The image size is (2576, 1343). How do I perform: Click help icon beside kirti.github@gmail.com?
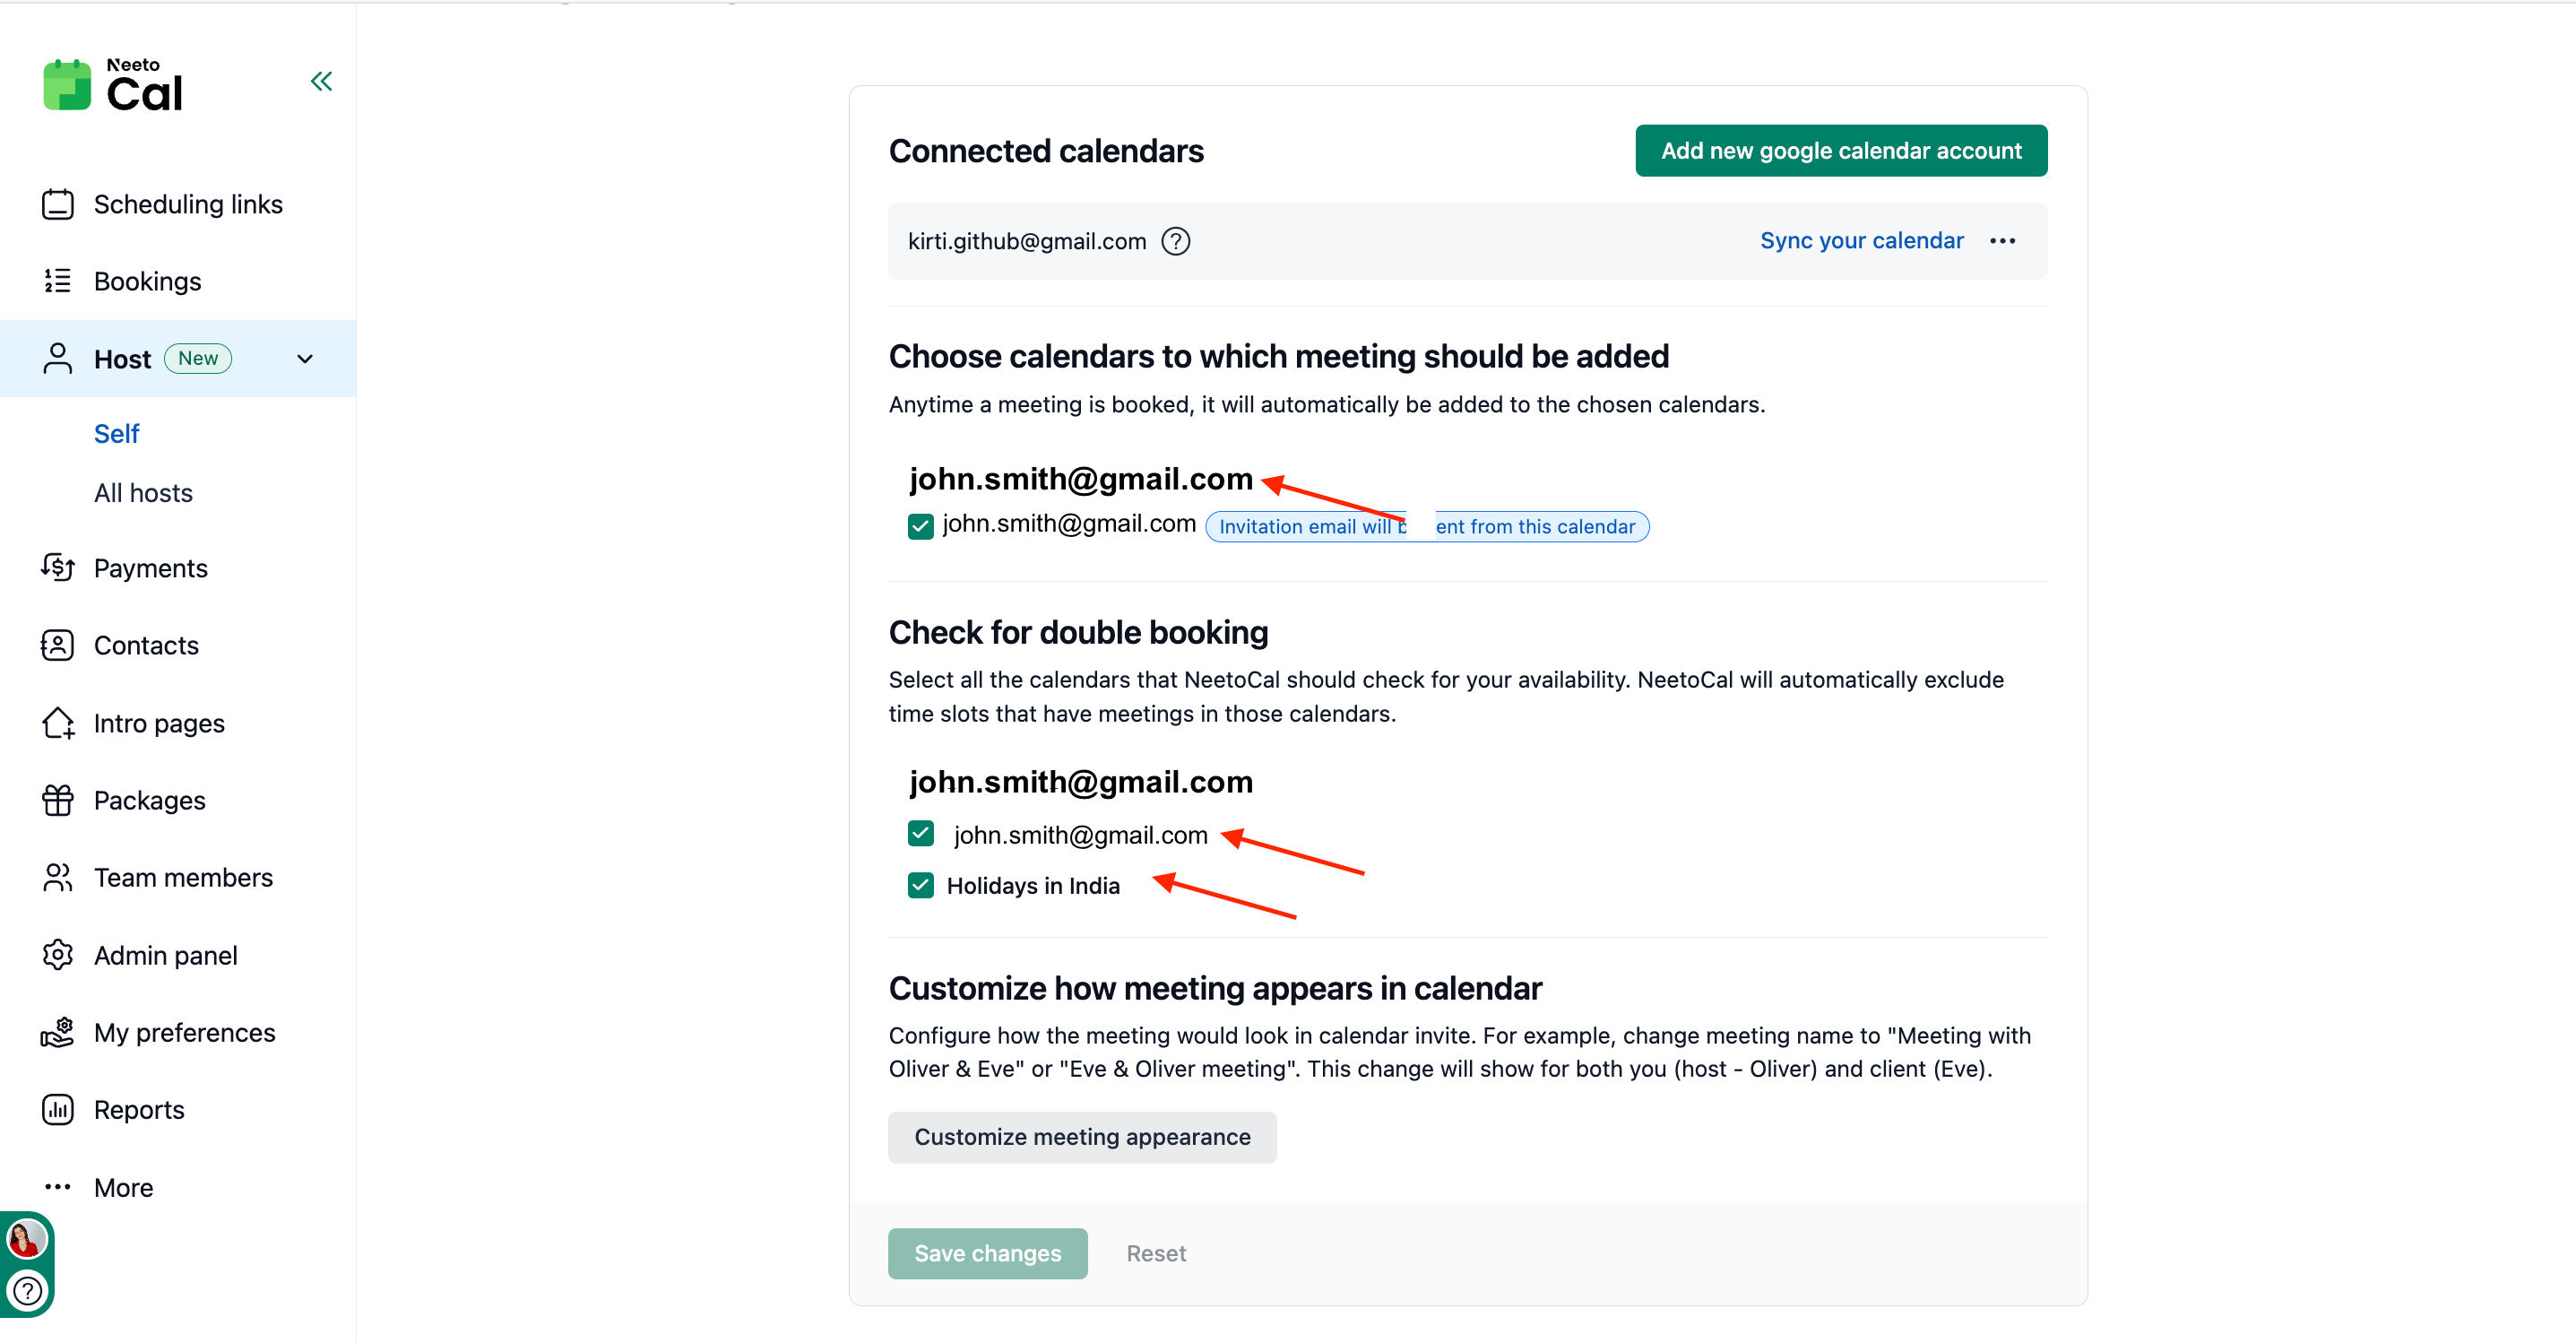click(x=1176, y=241)
